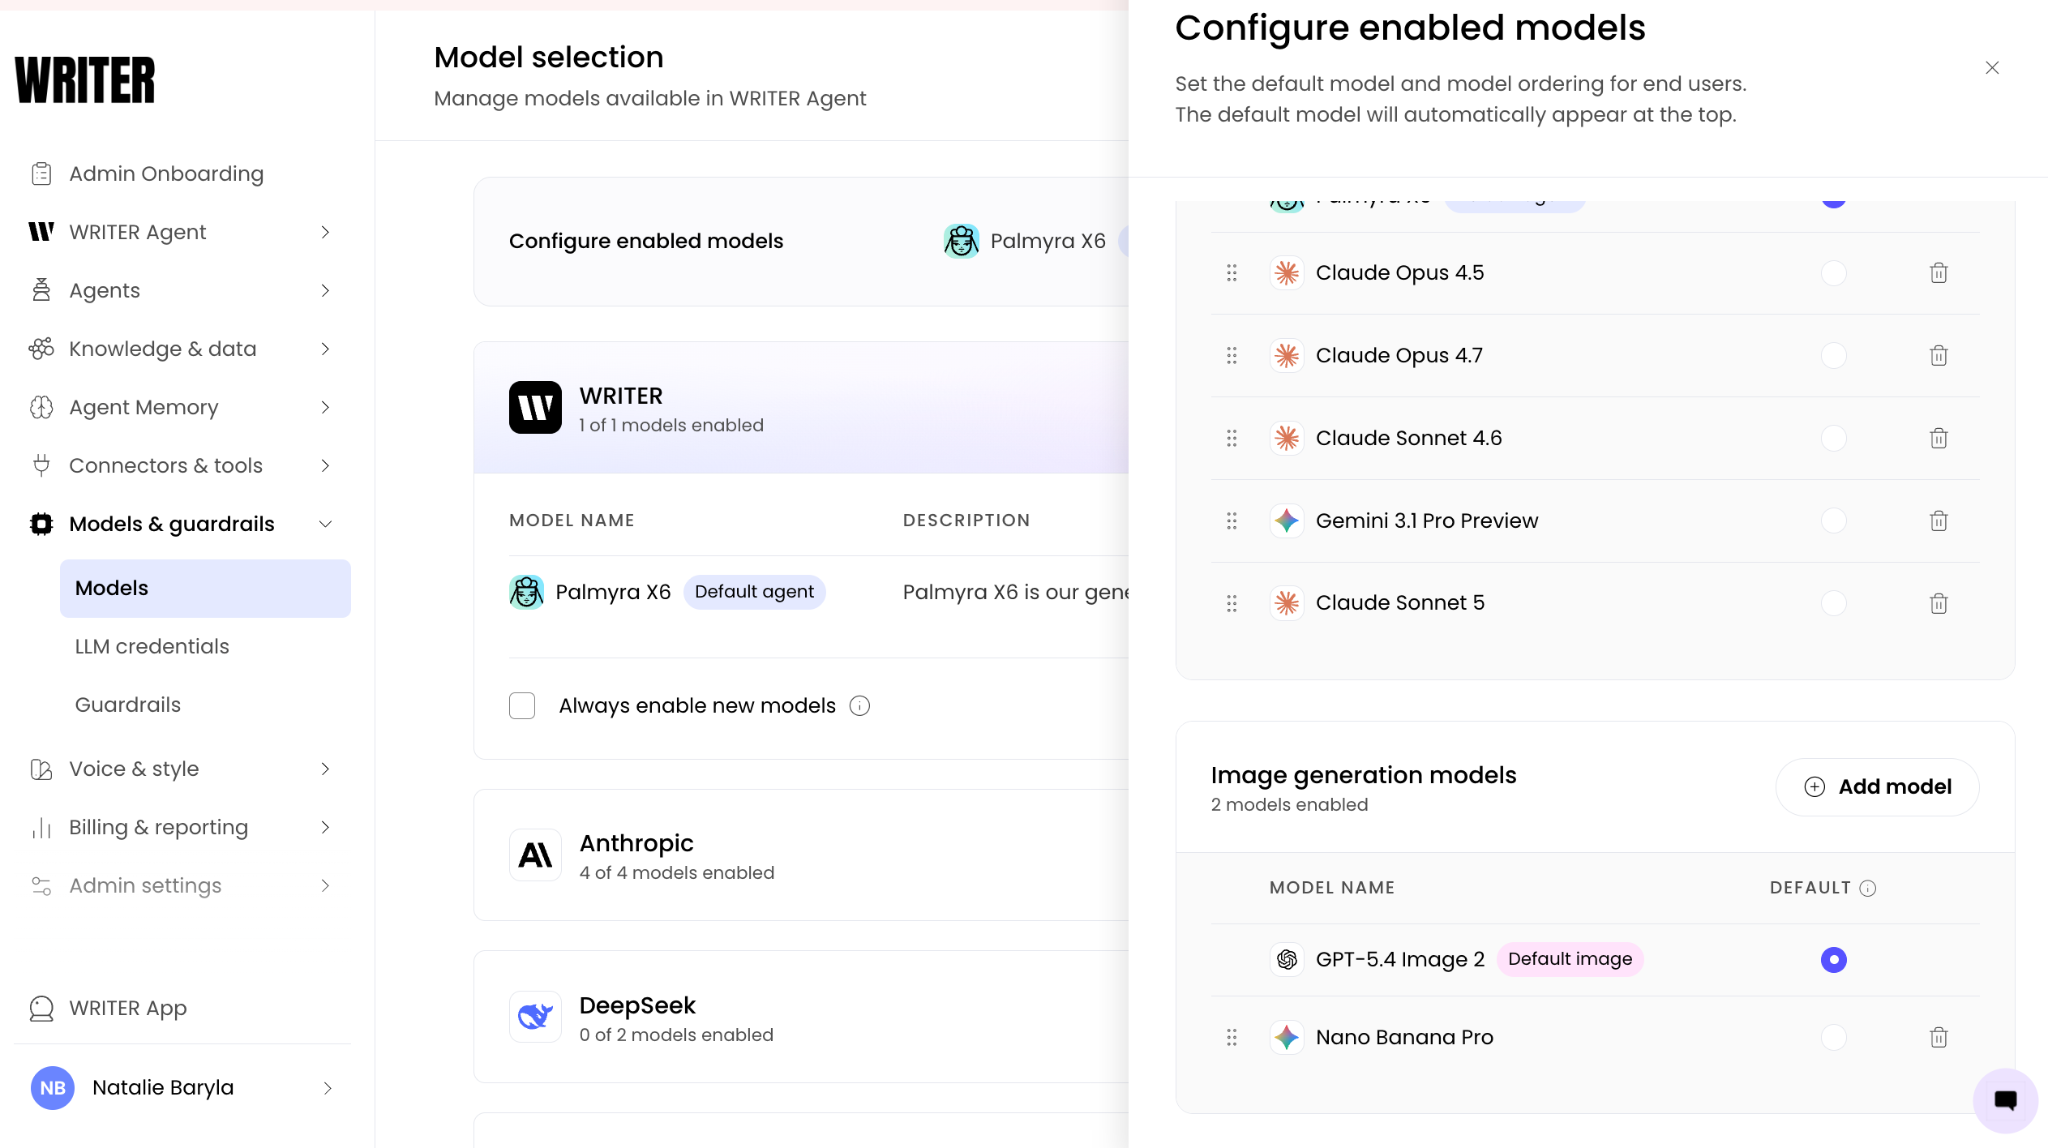Set Claude Opus 4.5 as default model

[1833, 273]
